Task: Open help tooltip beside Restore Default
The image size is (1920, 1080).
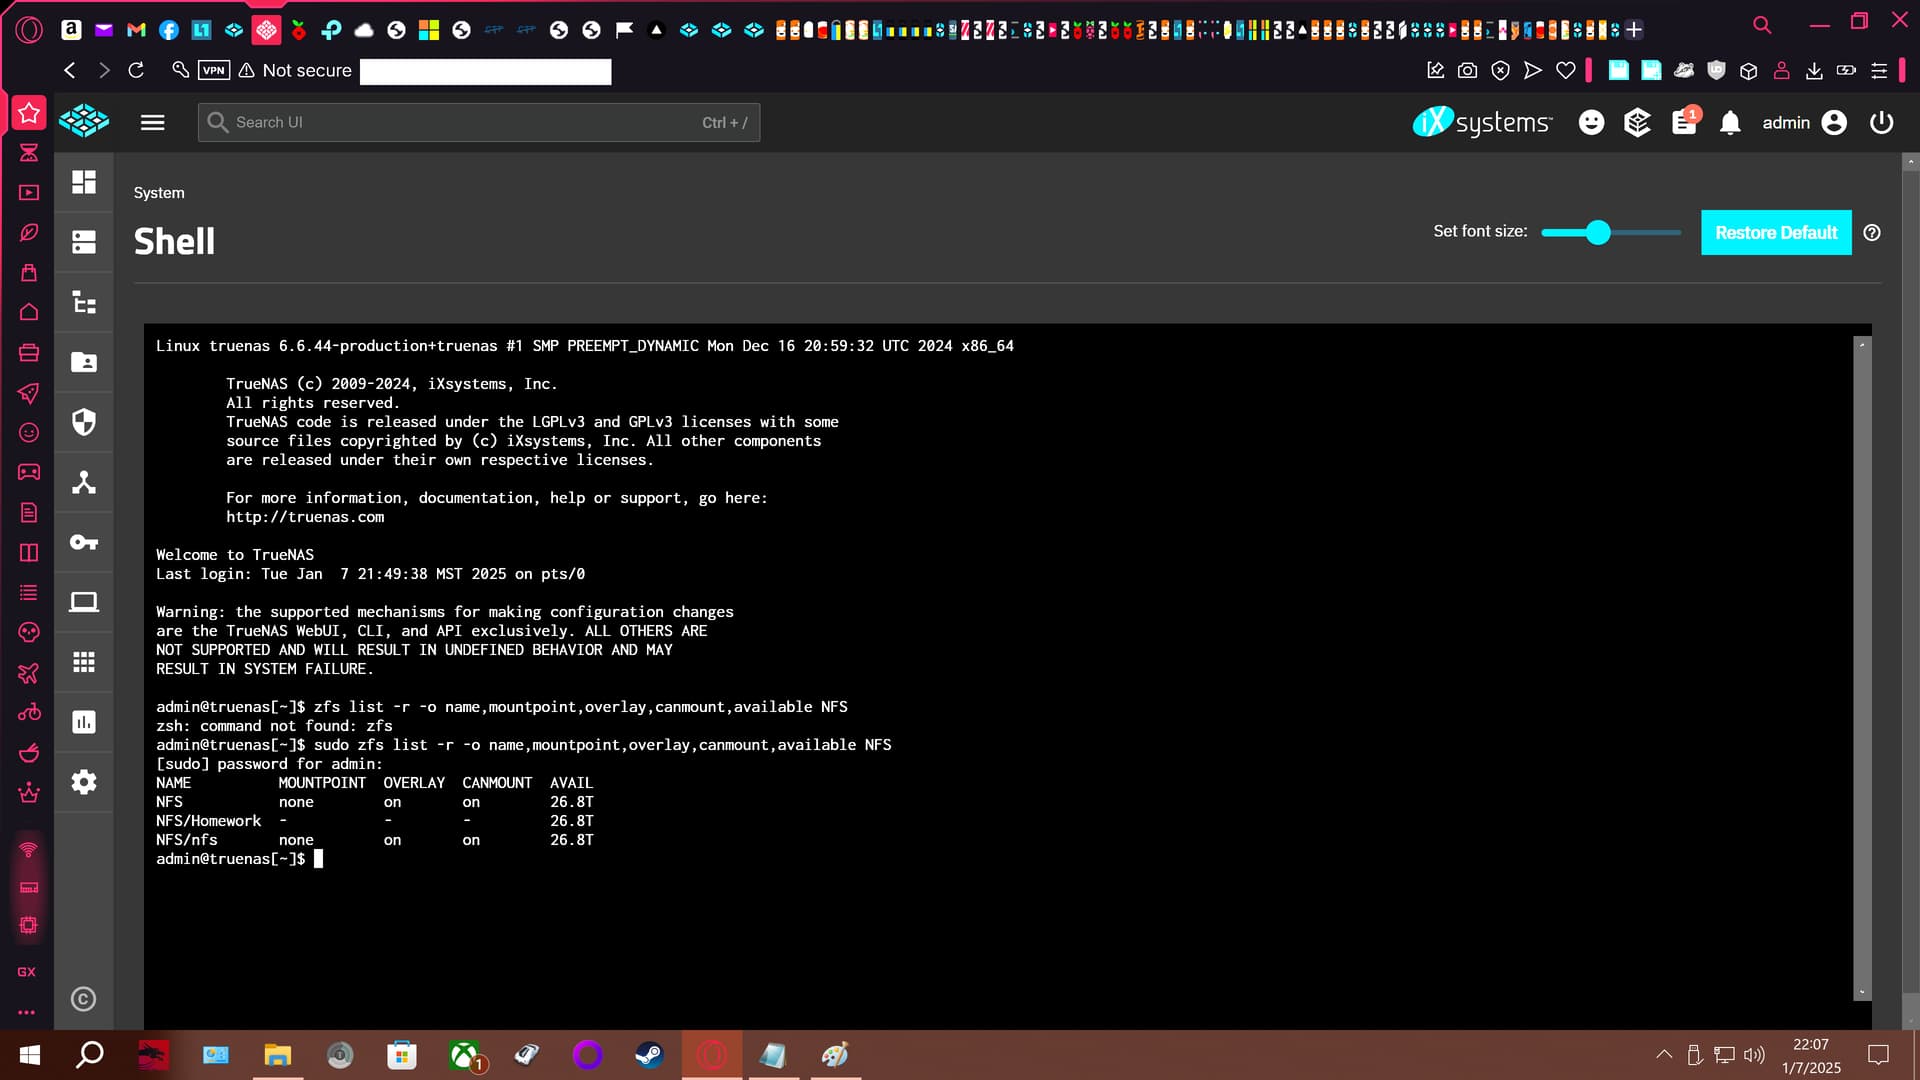Action: [1872, 232]
